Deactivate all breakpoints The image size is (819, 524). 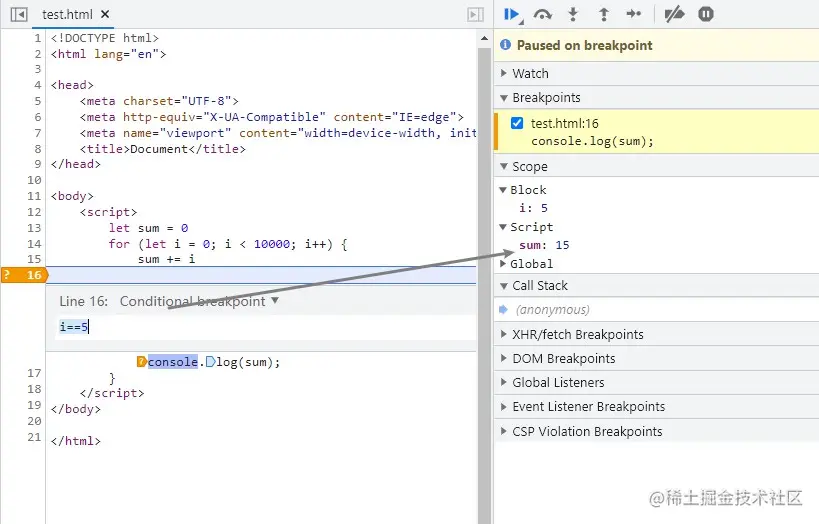(674, 14)
